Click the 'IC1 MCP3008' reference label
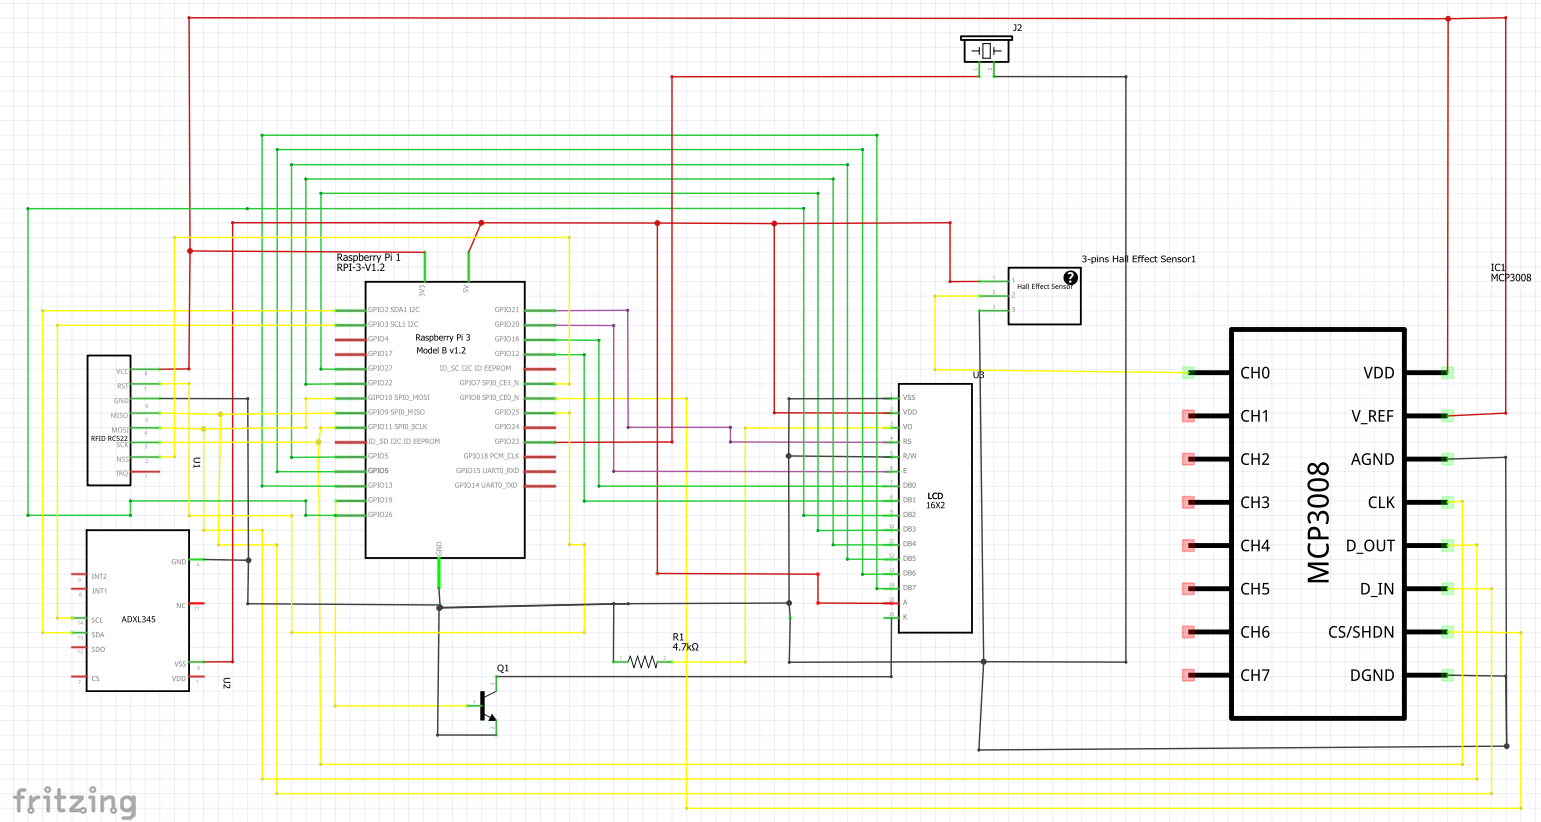This screenshot has height=822, width=1541. (1510, 273)
